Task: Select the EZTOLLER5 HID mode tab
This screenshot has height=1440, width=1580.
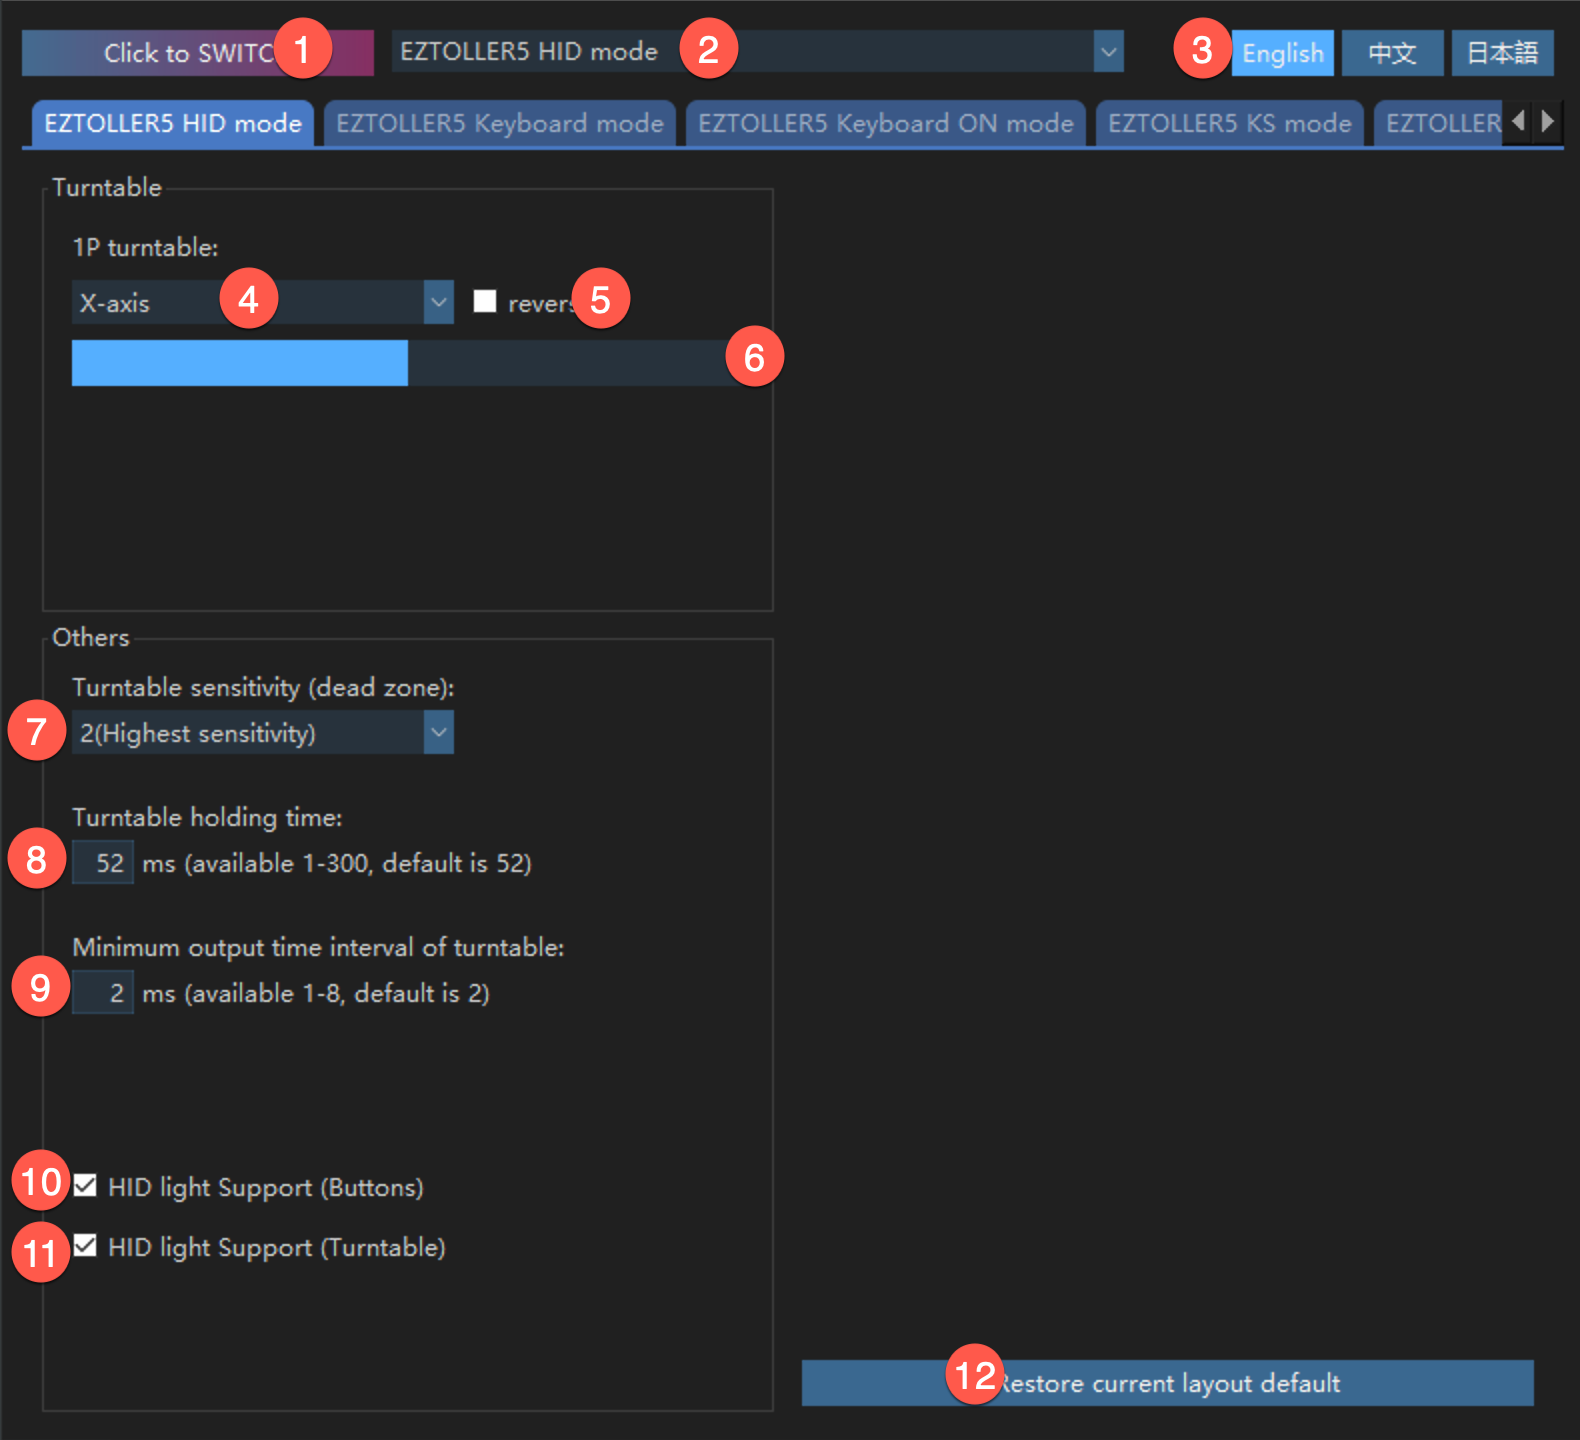Action: click(x=173, y=123)
